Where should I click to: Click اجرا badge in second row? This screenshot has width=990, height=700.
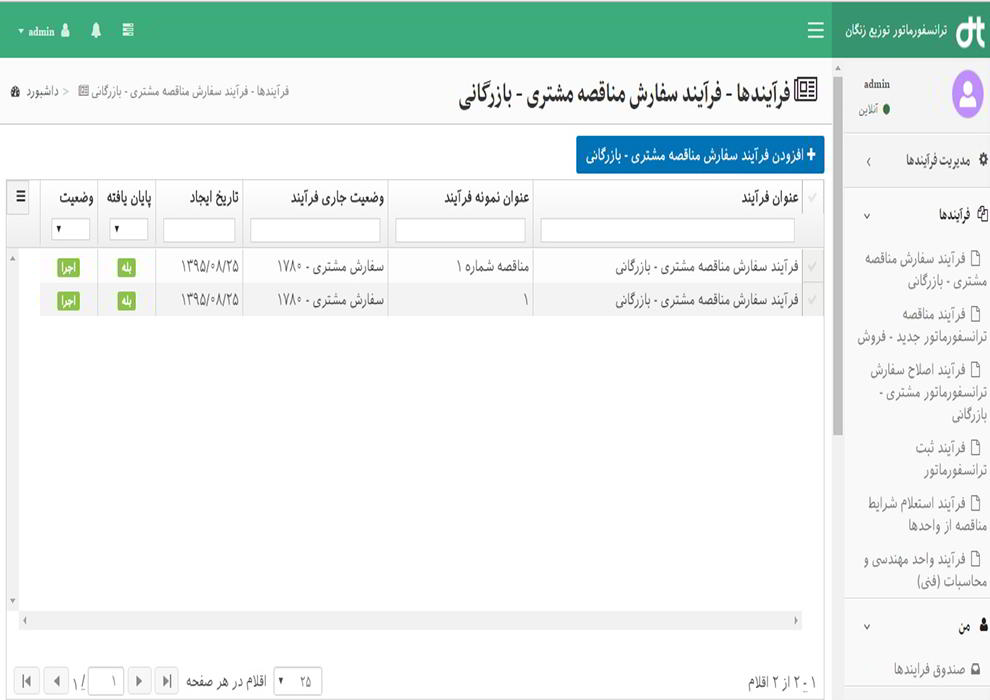68,301
